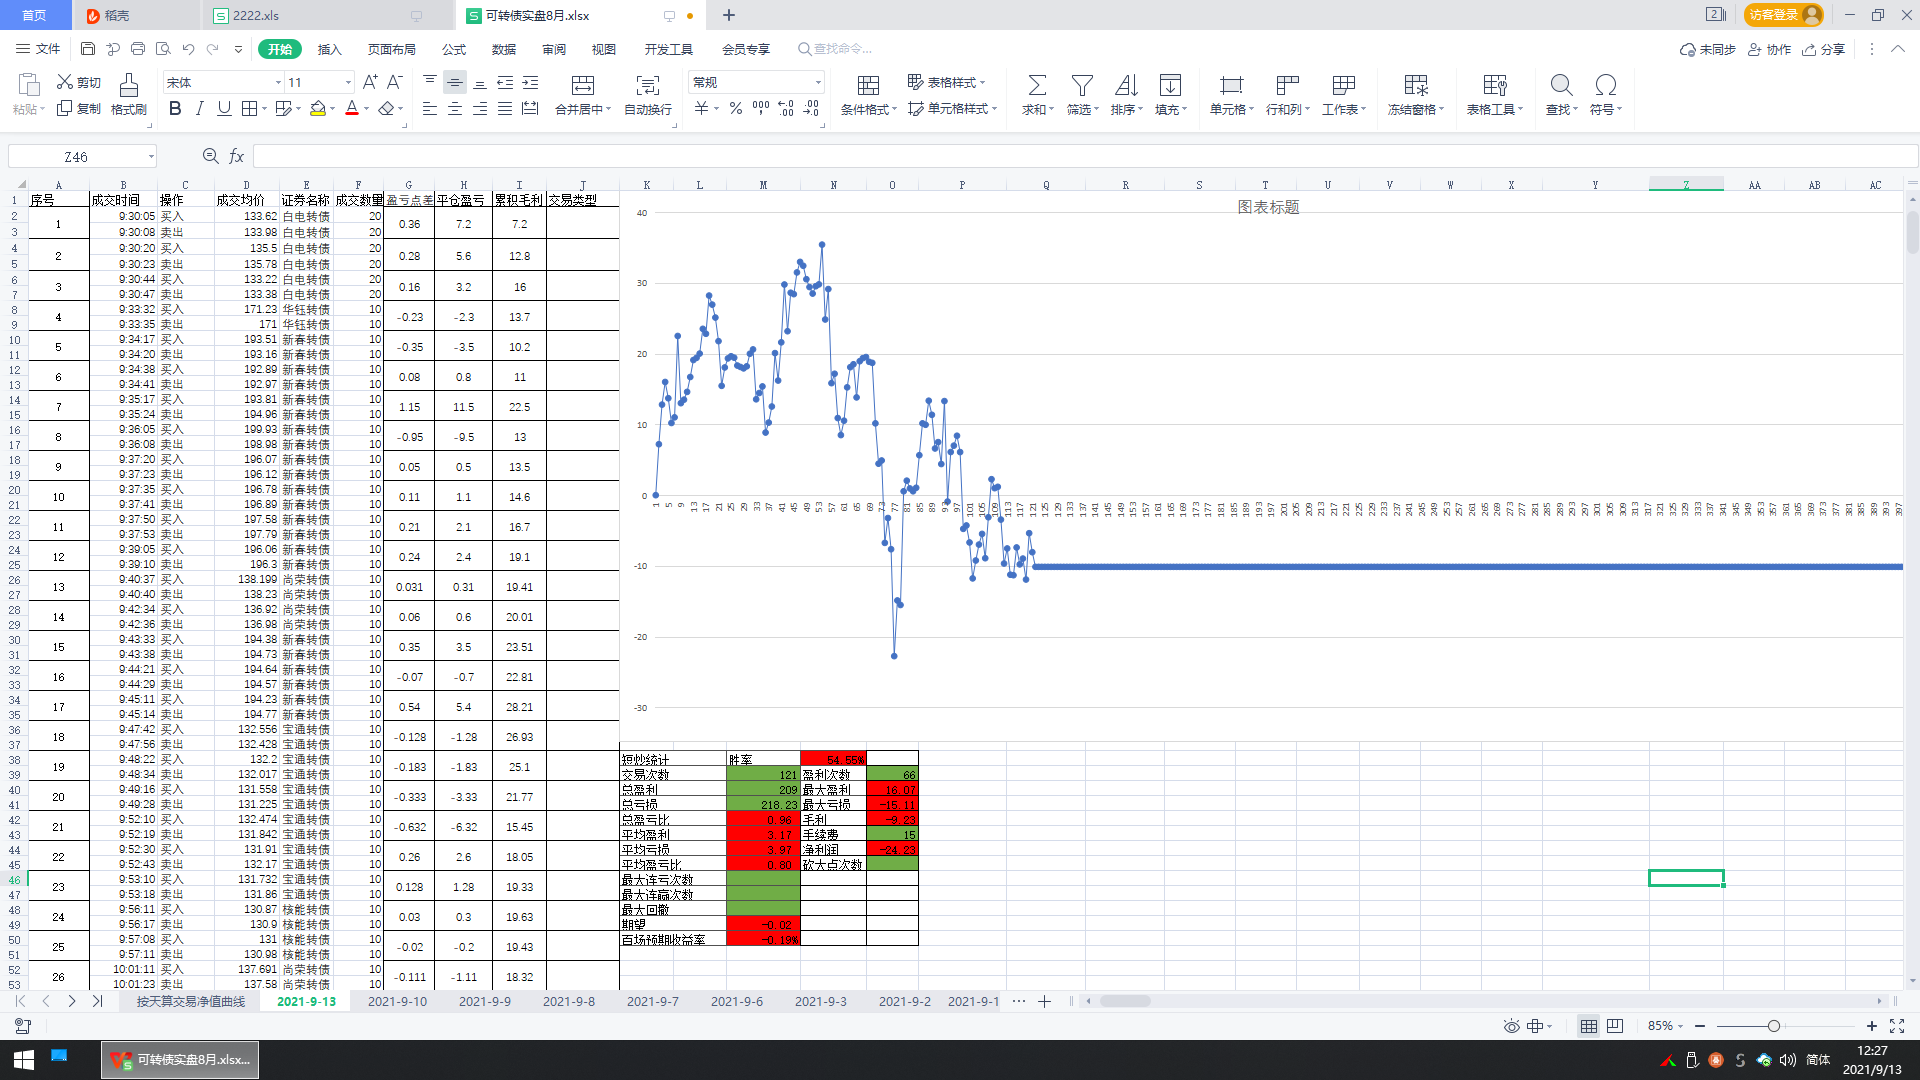The width and height of the screenshot is (1920, 1080).
Task: Open the font size dropdown (11)
Action: click(x=348, y=82)
